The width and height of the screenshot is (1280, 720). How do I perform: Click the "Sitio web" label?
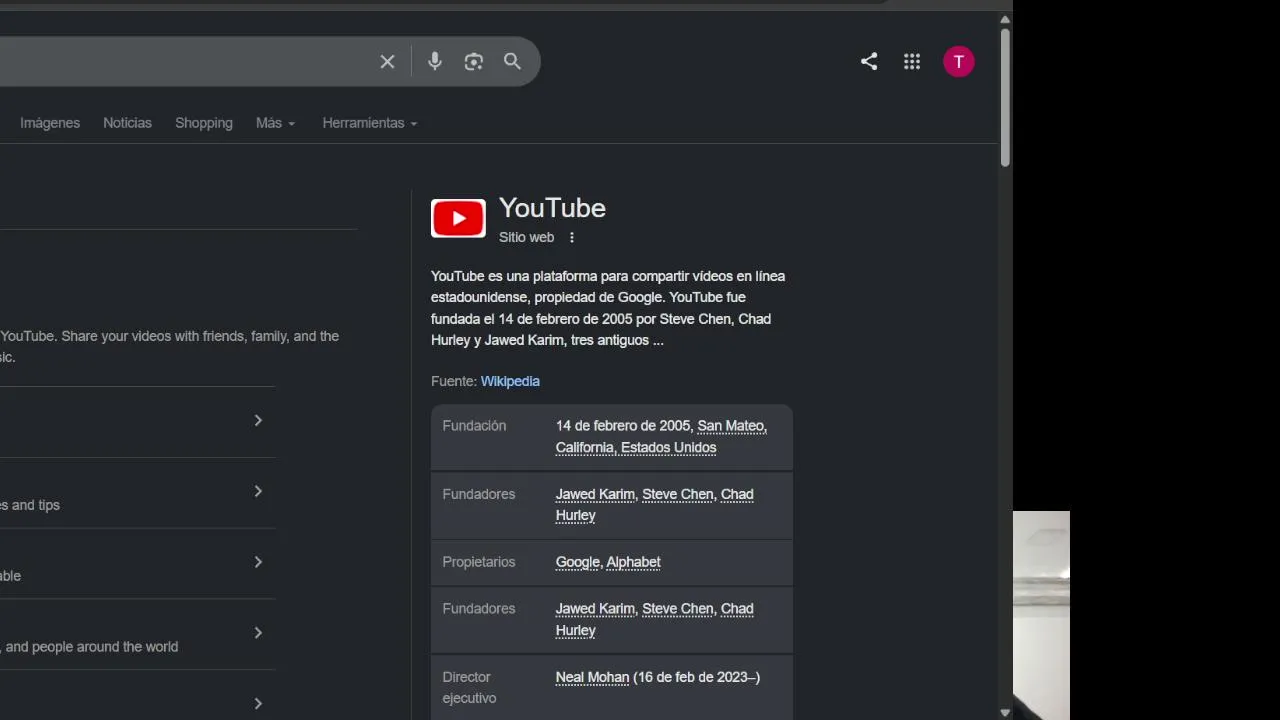(526, 238)
